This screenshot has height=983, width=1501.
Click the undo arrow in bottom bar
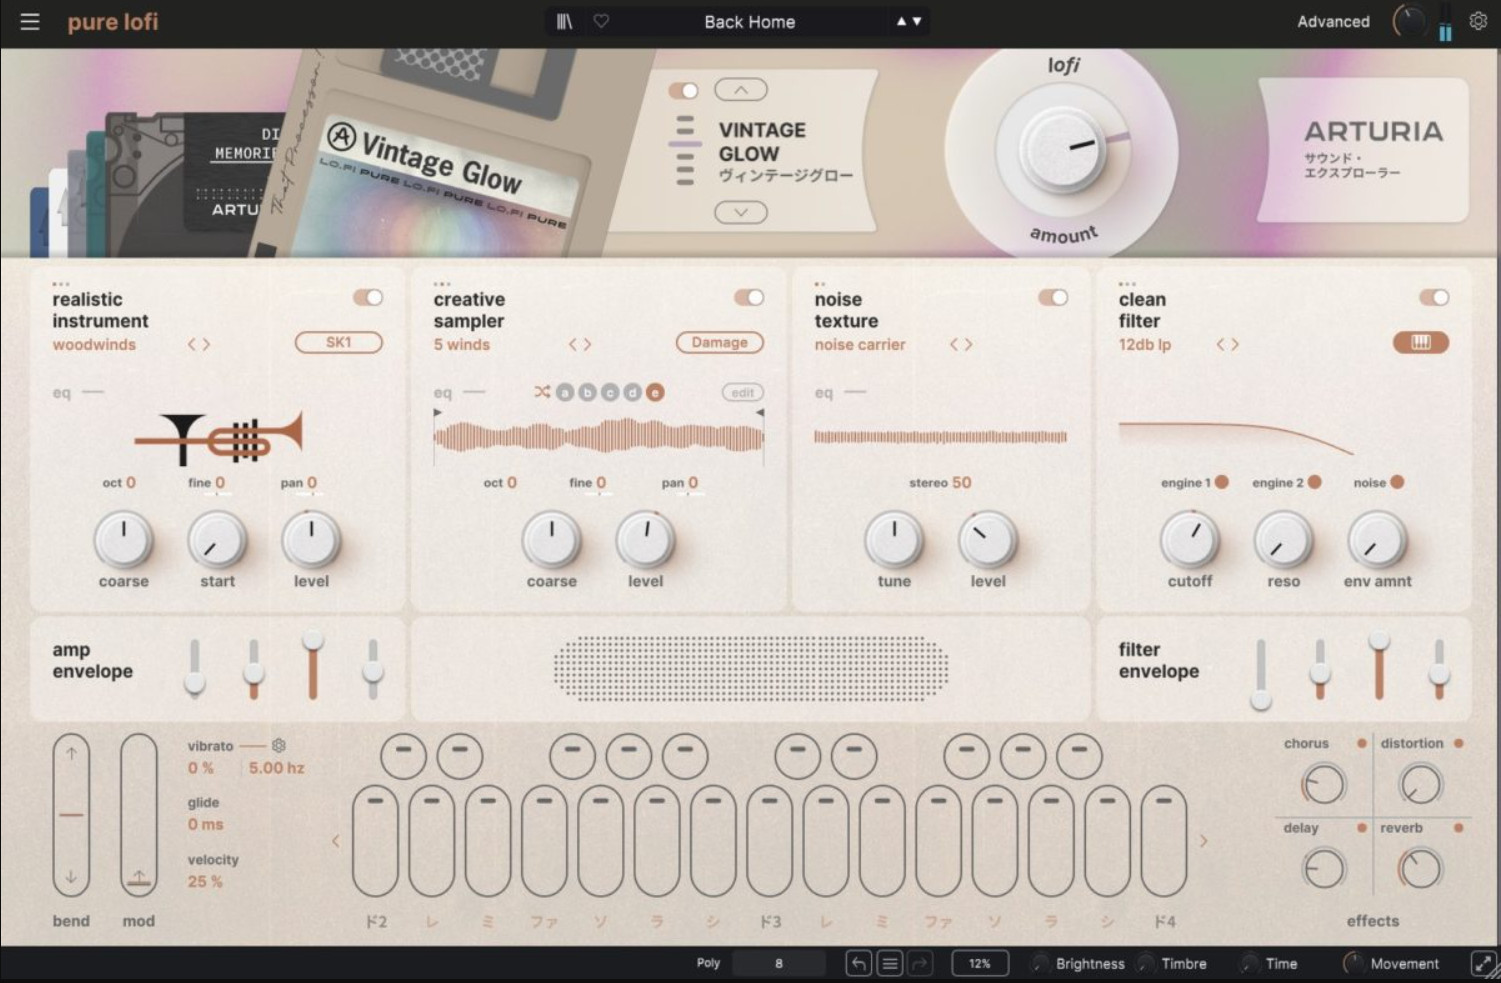click(858, 964)
